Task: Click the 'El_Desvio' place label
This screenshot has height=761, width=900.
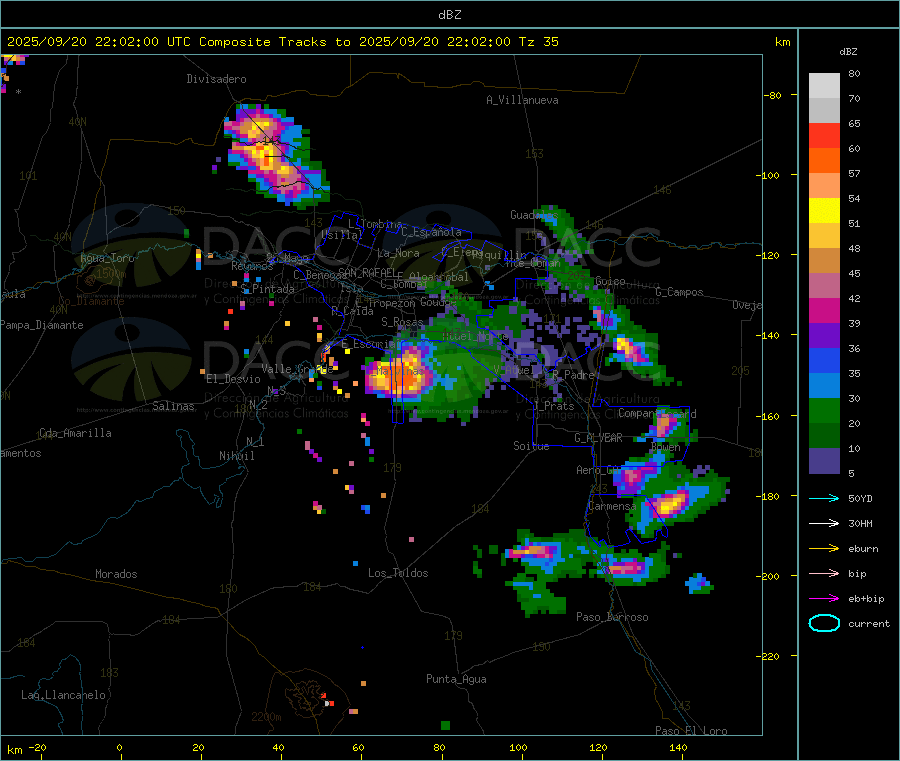Action: (x=234, y=379)
